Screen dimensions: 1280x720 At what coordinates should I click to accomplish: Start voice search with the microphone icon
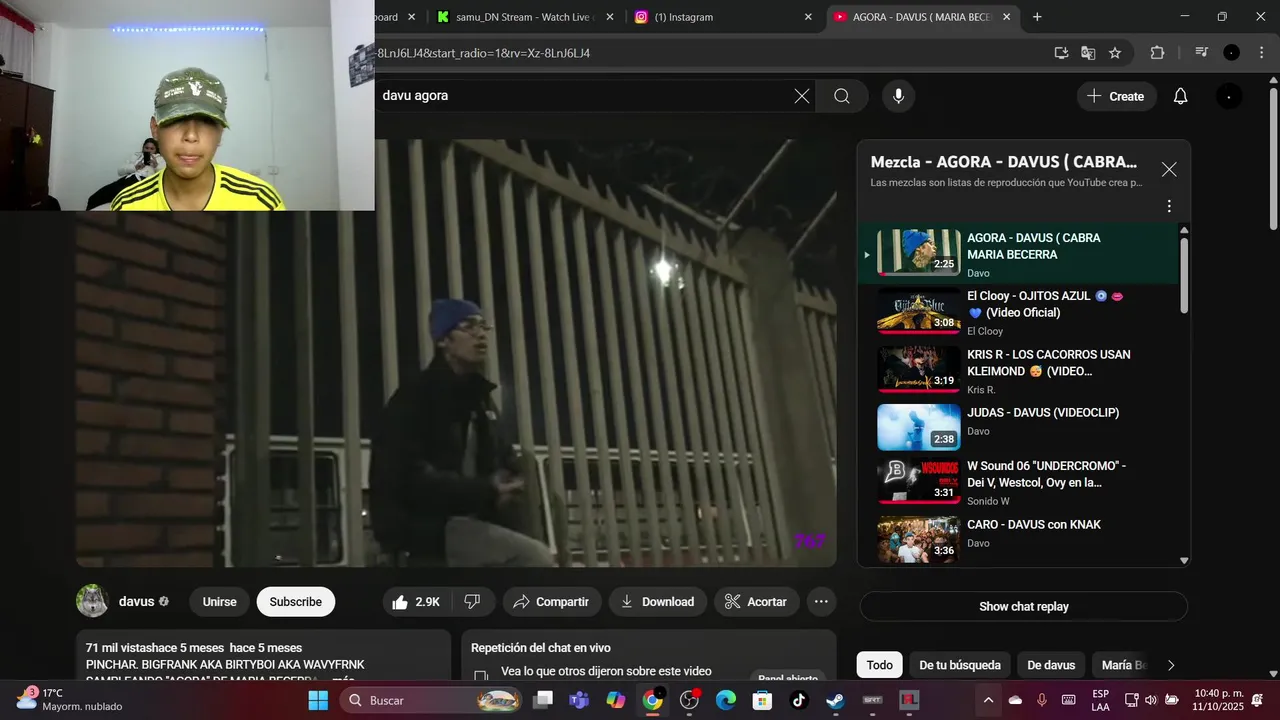898,96
